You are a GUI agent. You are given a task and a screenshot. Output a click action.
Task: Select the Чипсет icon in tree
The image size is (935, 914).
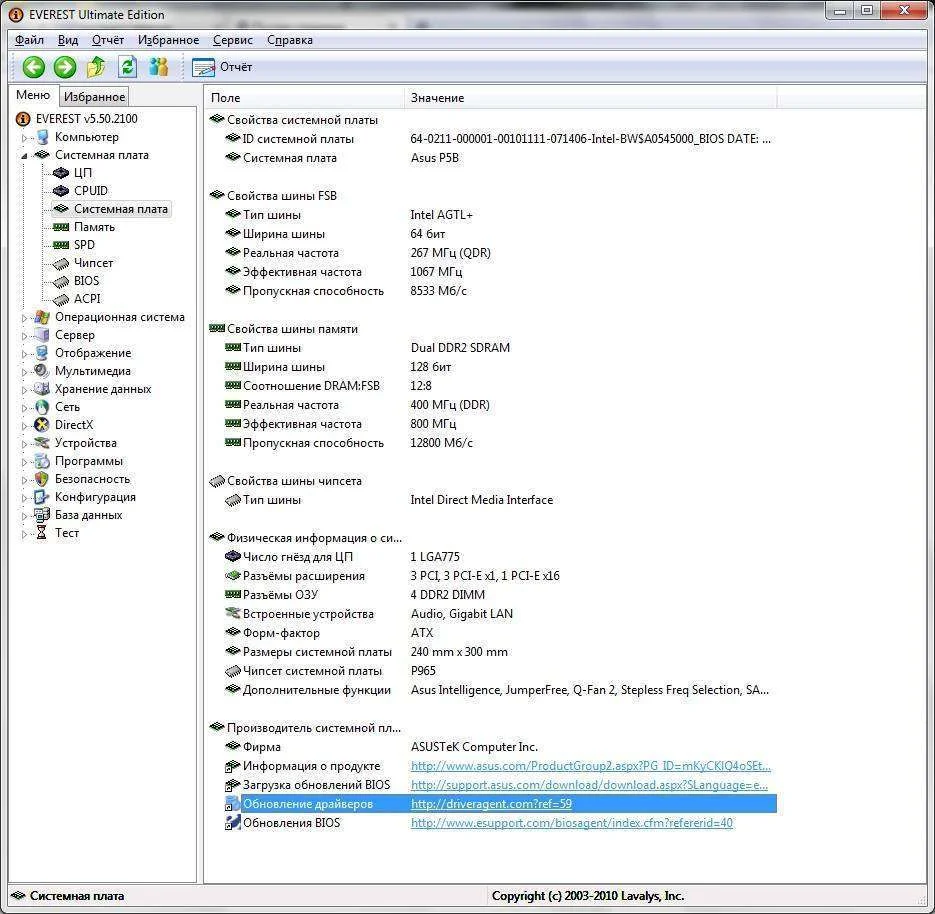[x=61, y=263]
